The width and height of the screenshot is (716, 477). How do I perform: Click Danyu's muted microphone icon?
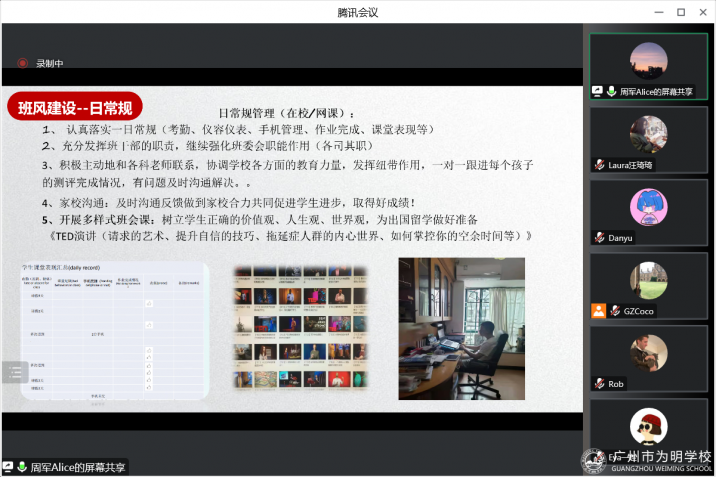[599, 238]
